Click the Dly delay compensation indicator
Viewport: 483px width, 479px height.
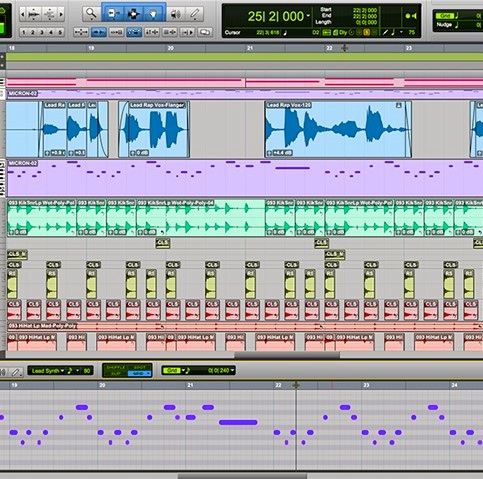pyautogui.click(x=343, y=32)
